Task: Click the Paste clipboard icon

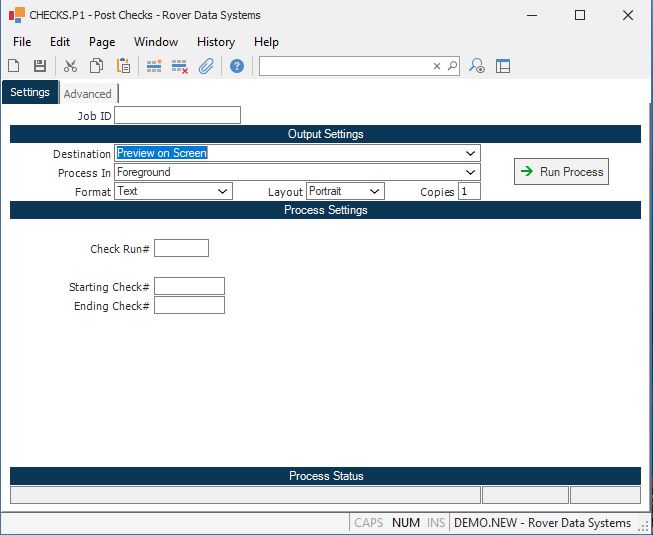Action: coord(123,66)
